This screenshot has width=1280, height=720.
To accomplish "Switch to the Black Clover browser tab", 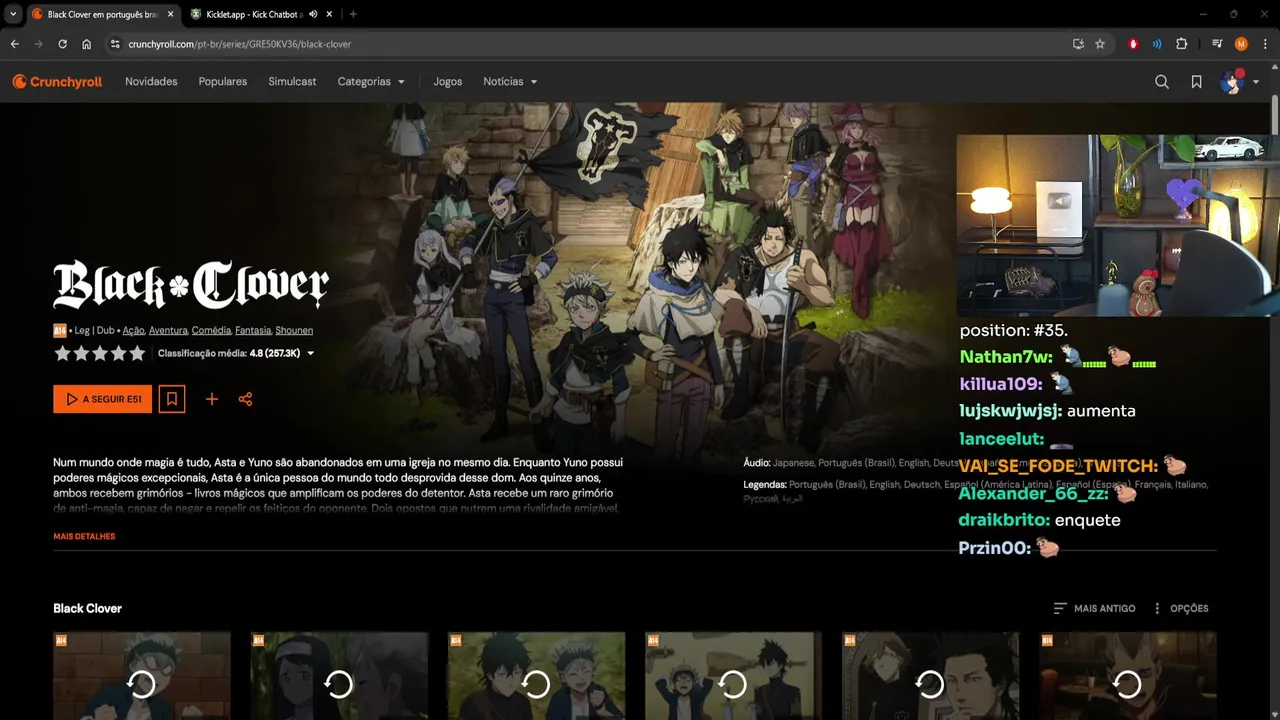I will pos(103,14).
